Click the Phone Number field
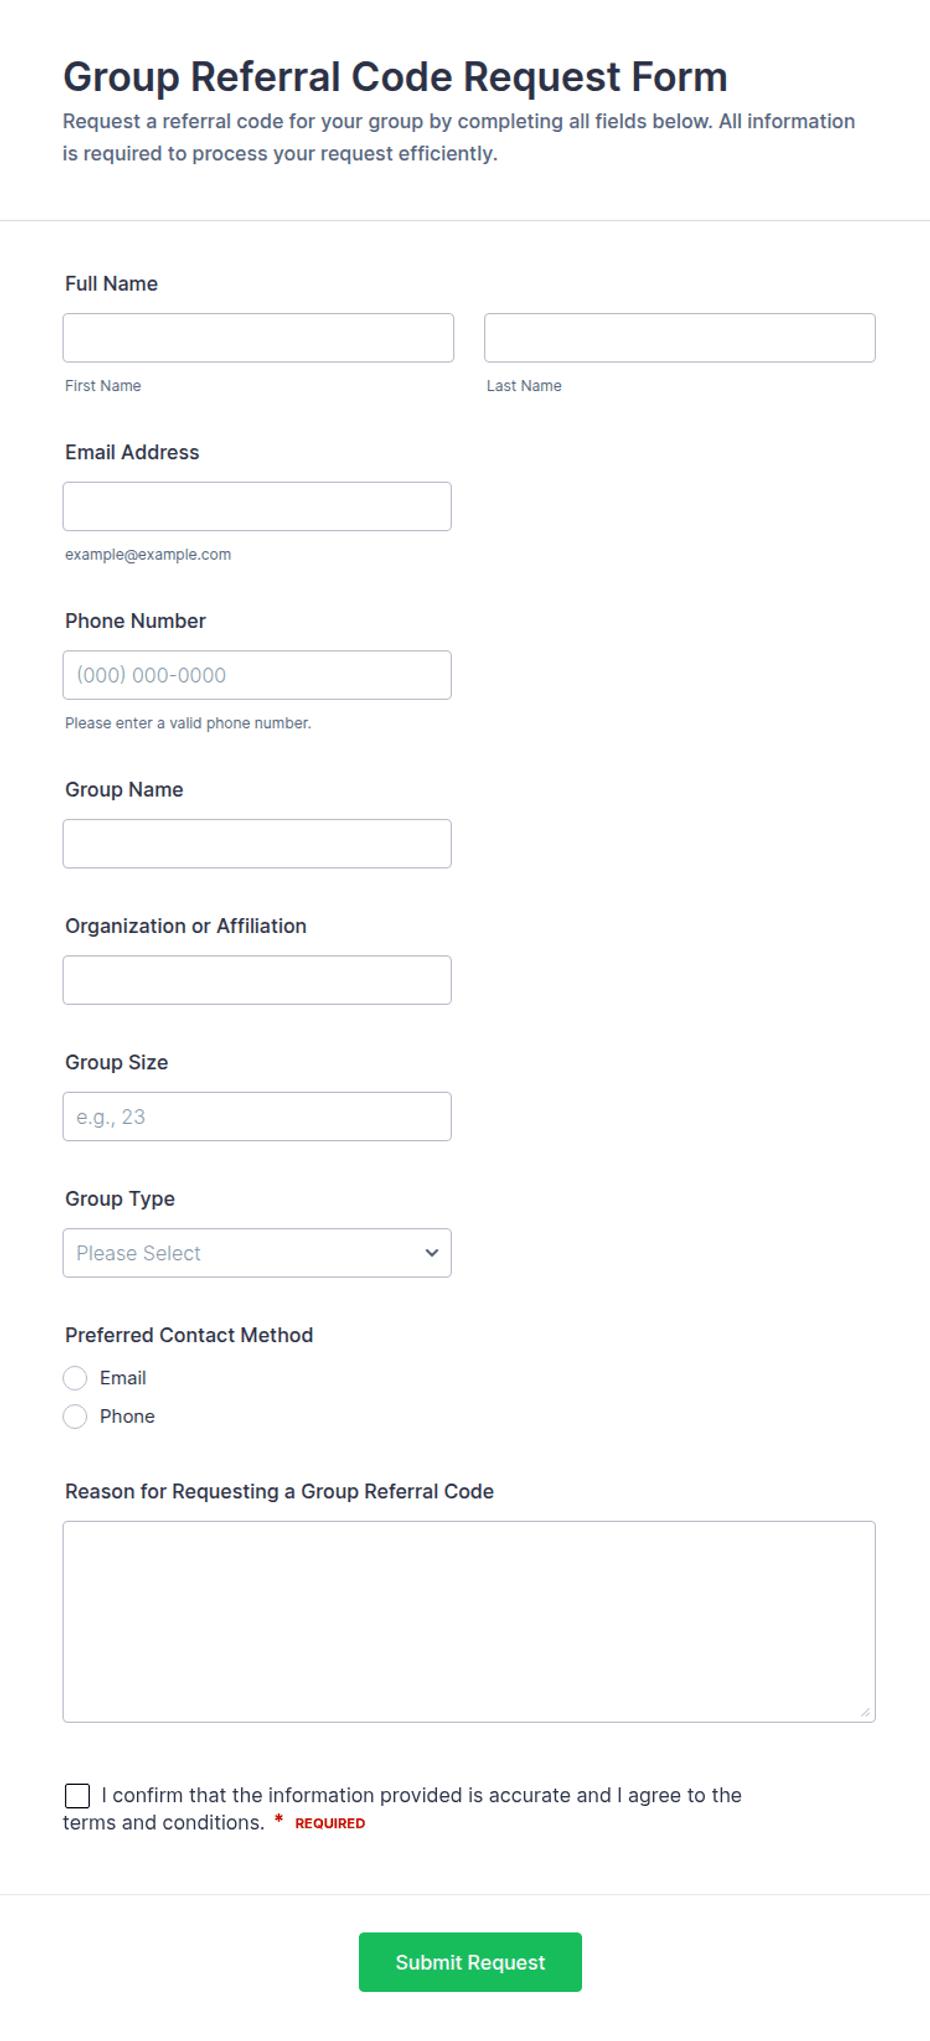This screenshot has height=2041, width=930. [257, 675]
